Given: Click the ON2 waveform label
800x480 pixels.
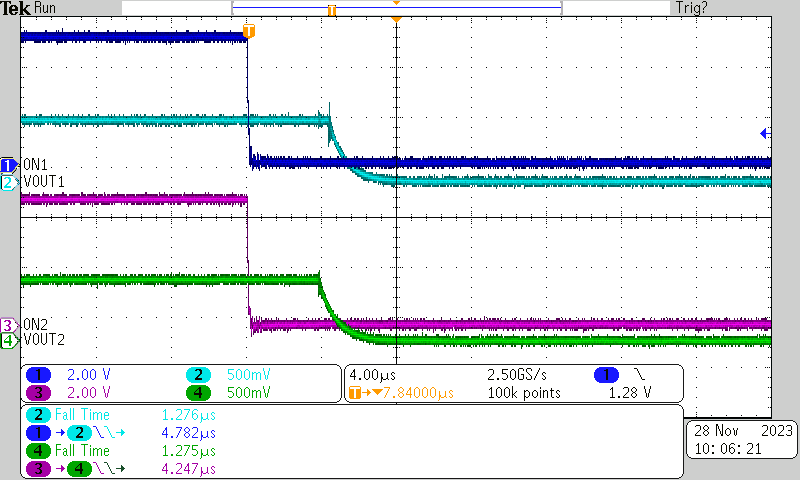Looking at the screenshot, I should pyautogui.click(x=35, y=324).
